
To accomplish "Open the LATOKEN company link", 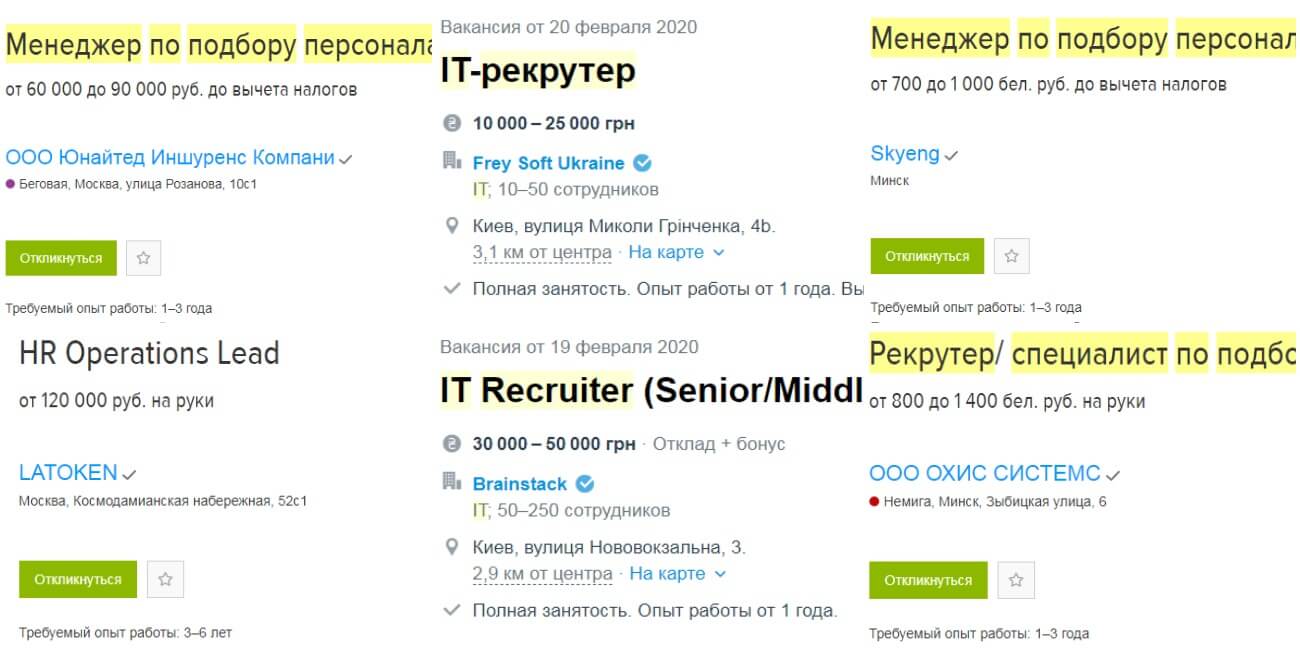I will pyautogui.click(x=68, y=472).
